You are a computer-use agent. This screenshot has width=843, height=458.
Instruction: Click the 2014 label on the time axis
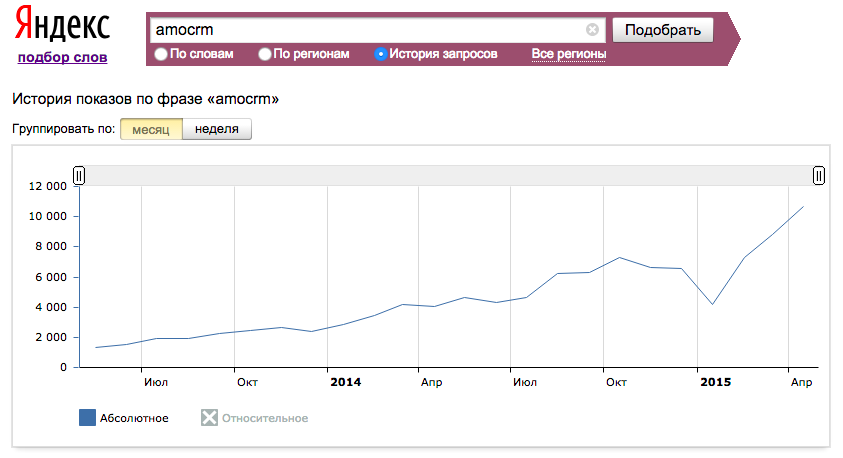point(345,382)
